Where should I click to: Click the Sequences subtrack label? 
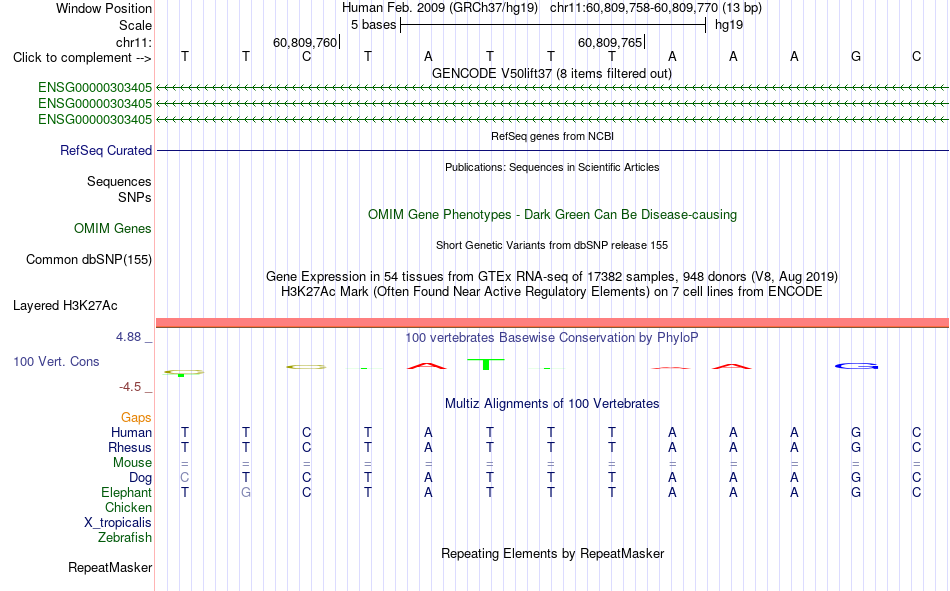click(x=119, y=181)
